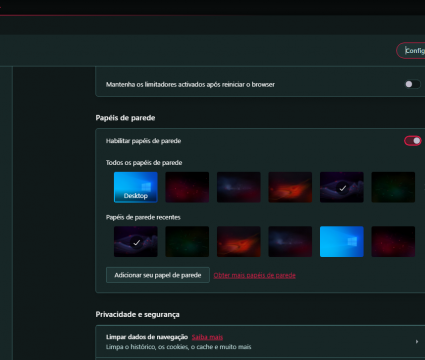This screenshot has height=360, width=425.
Task: Click 'Todos os papéis de parede' label
Action: (x=144, y=163)
